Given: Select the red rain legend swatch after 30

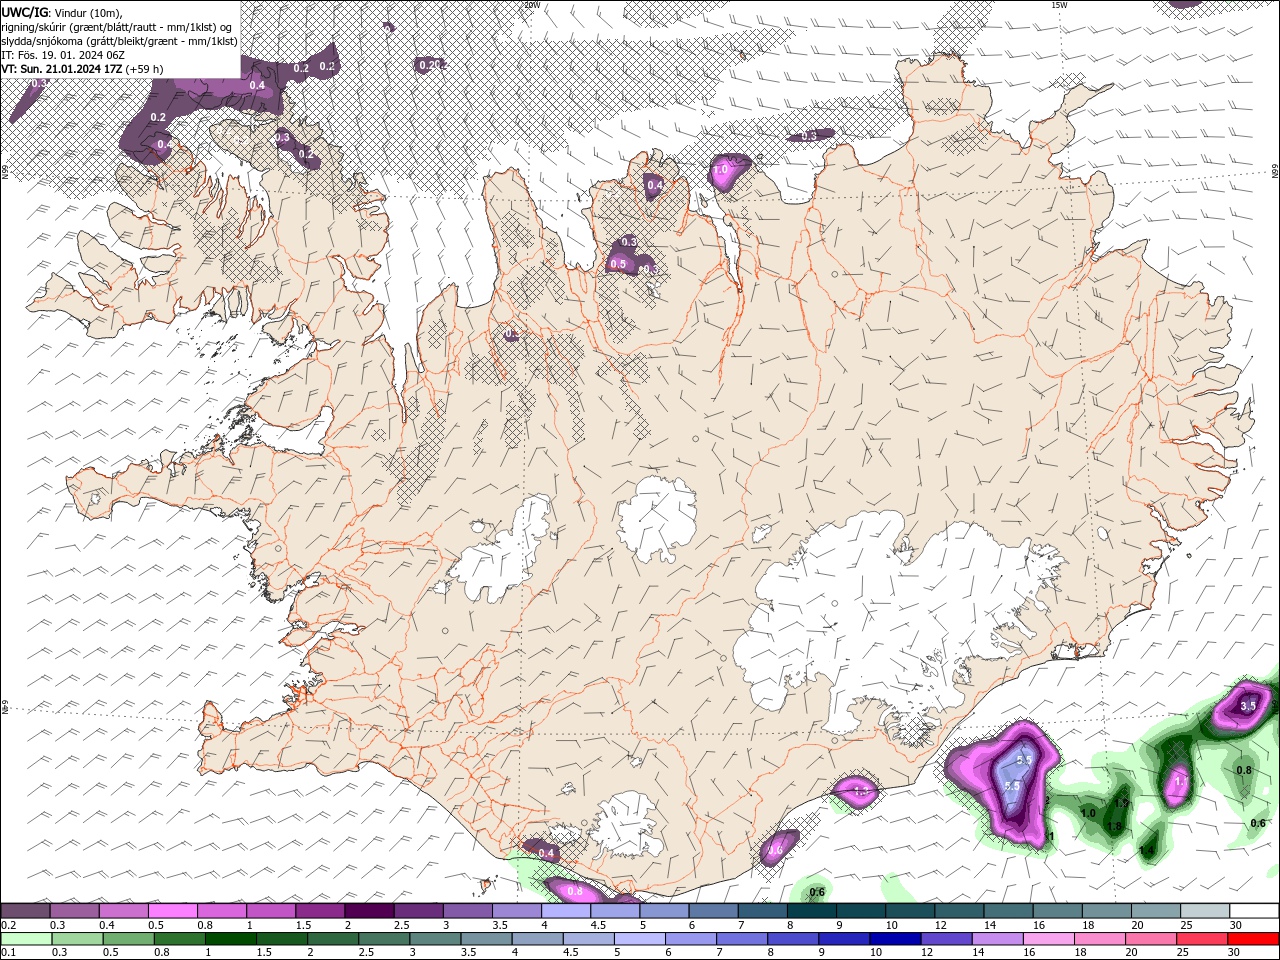Looking at the screenshot, I should (x=1254, y=939).
